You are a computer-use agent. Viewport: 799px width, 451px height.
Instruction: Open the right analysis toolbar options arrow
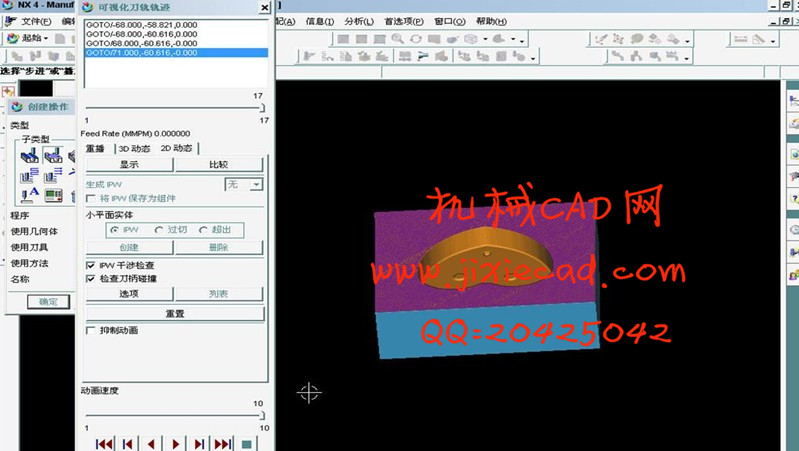point(687,40)
